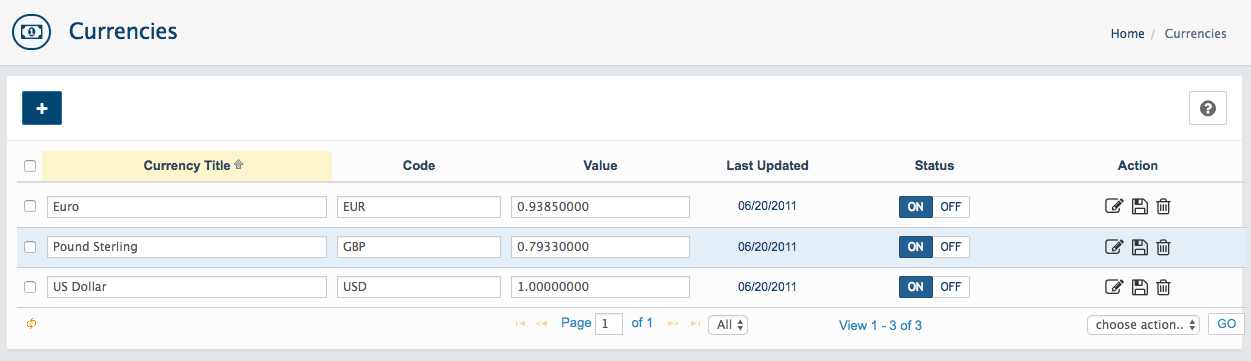Save the Euro currency row
Screen dimensions: 1251x361
click(x=1139, y=207)
